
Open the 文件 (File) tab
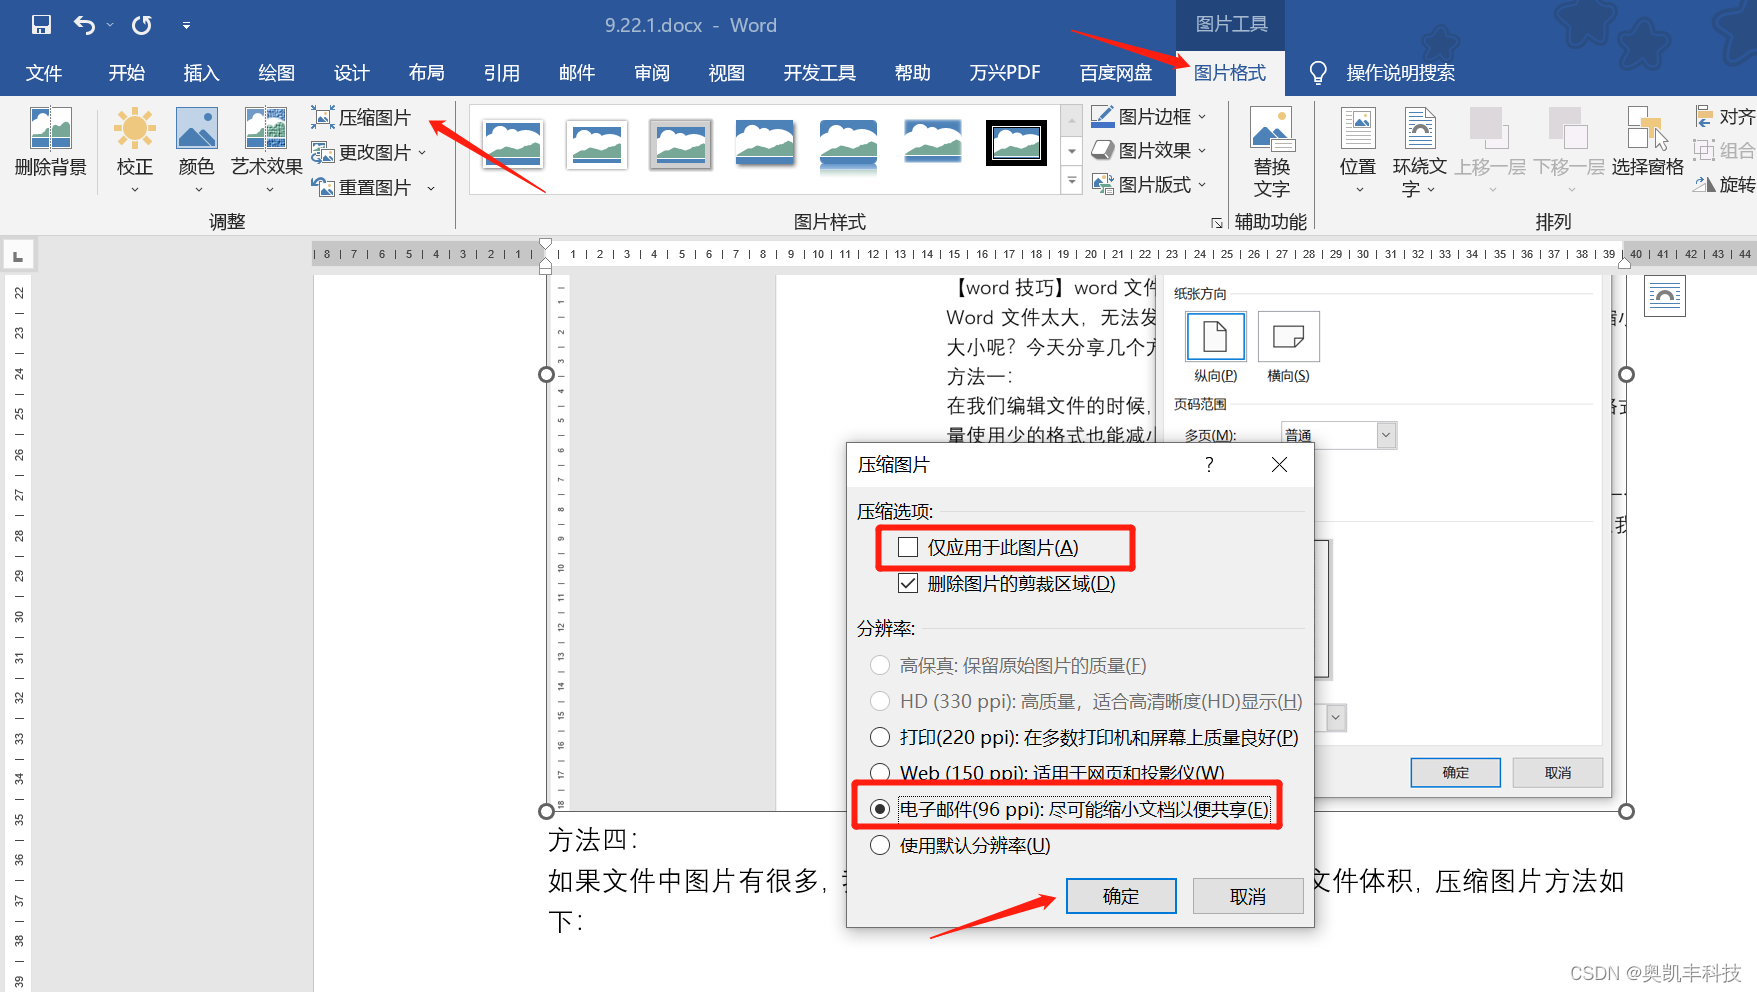tap(44, 73)
